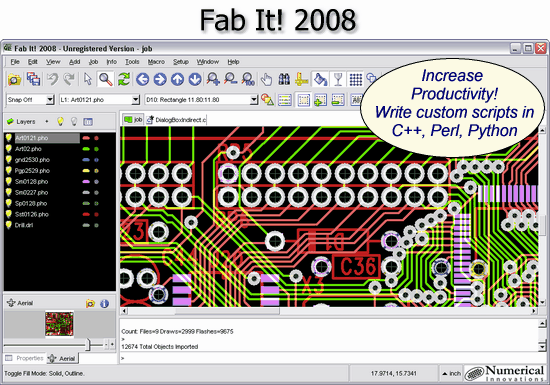The width and height of the screenshot is (550, 385).
Task: Switch to the DialogBoxIndirect.c tab
Action: (x=176, y=120)
